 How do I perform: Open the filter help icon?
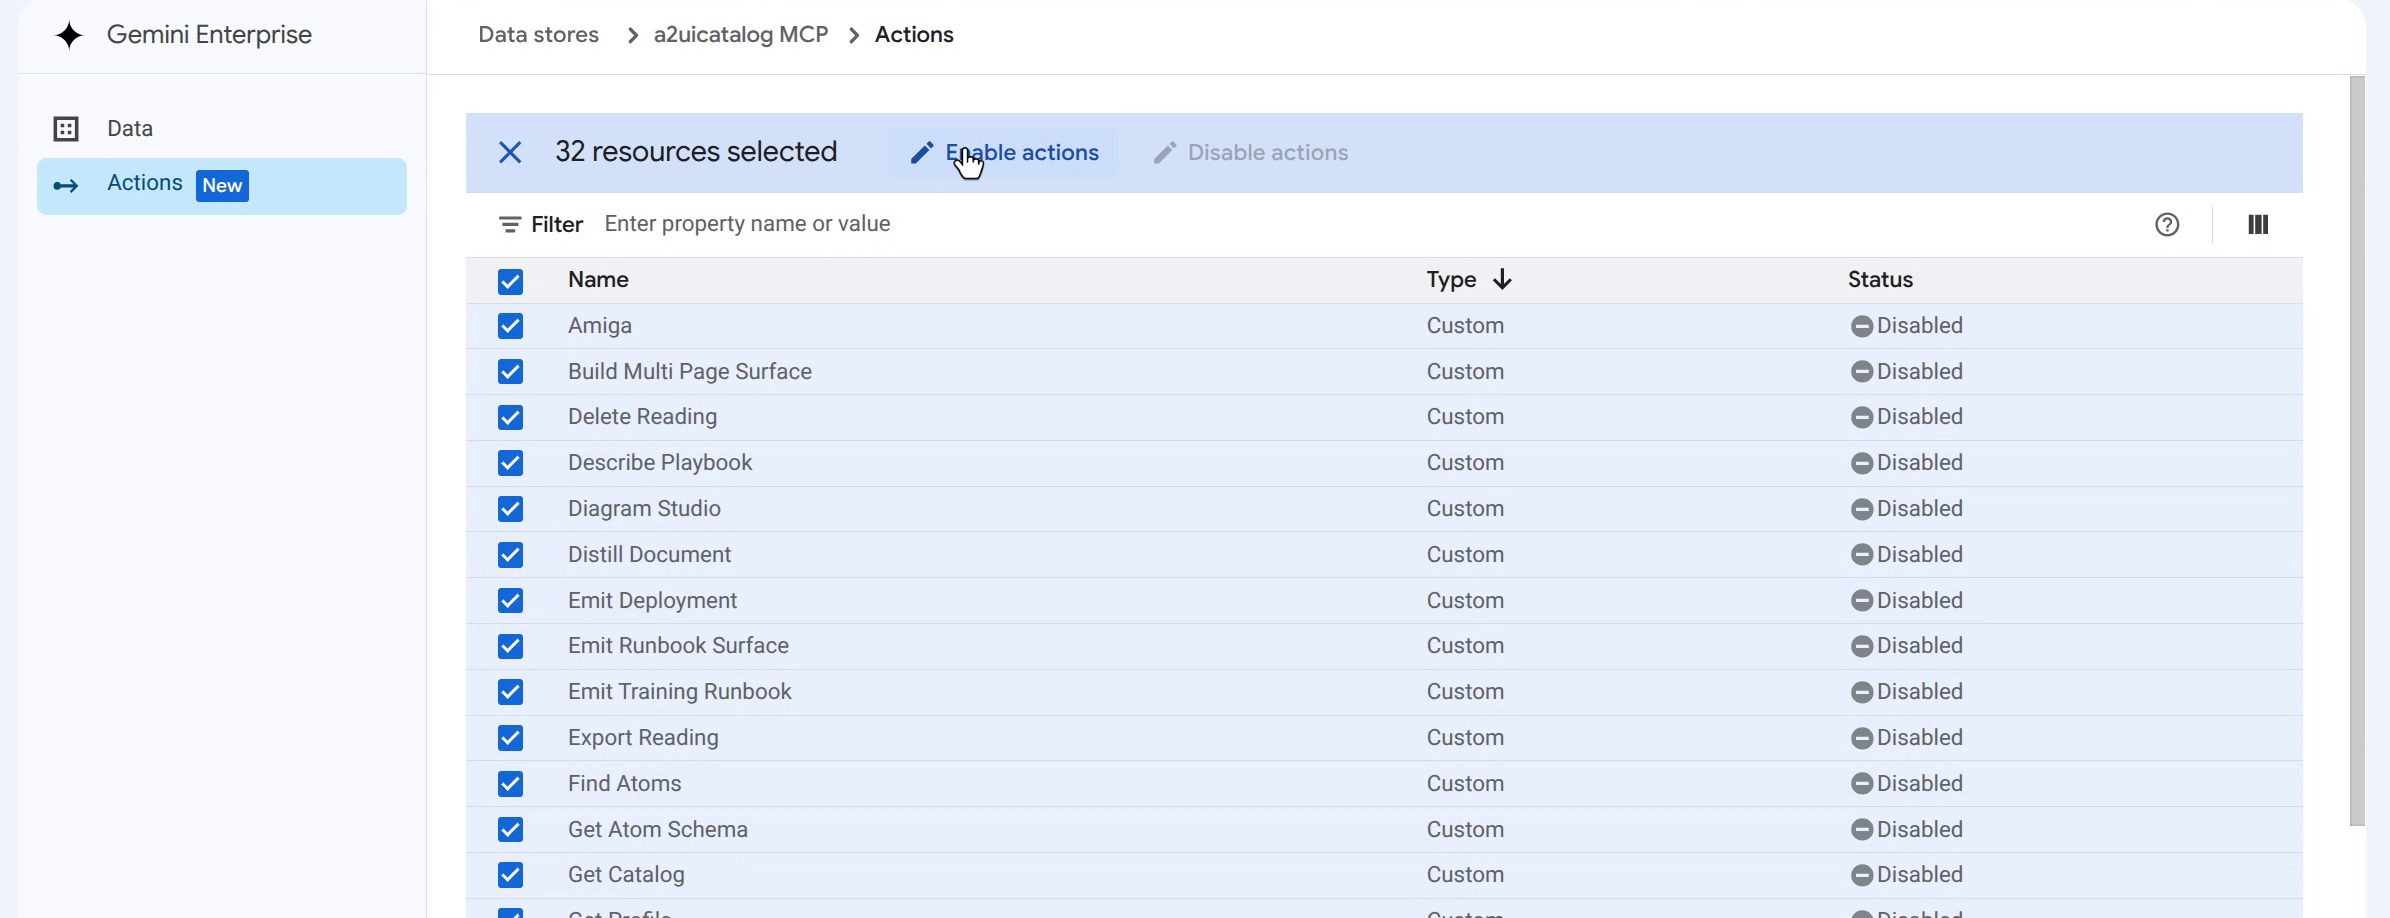(2167, 225)
